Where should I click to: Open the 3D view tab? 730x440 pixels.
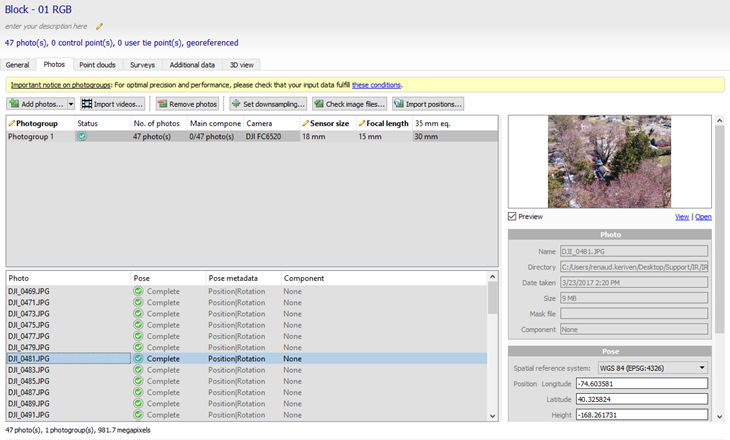241,65
